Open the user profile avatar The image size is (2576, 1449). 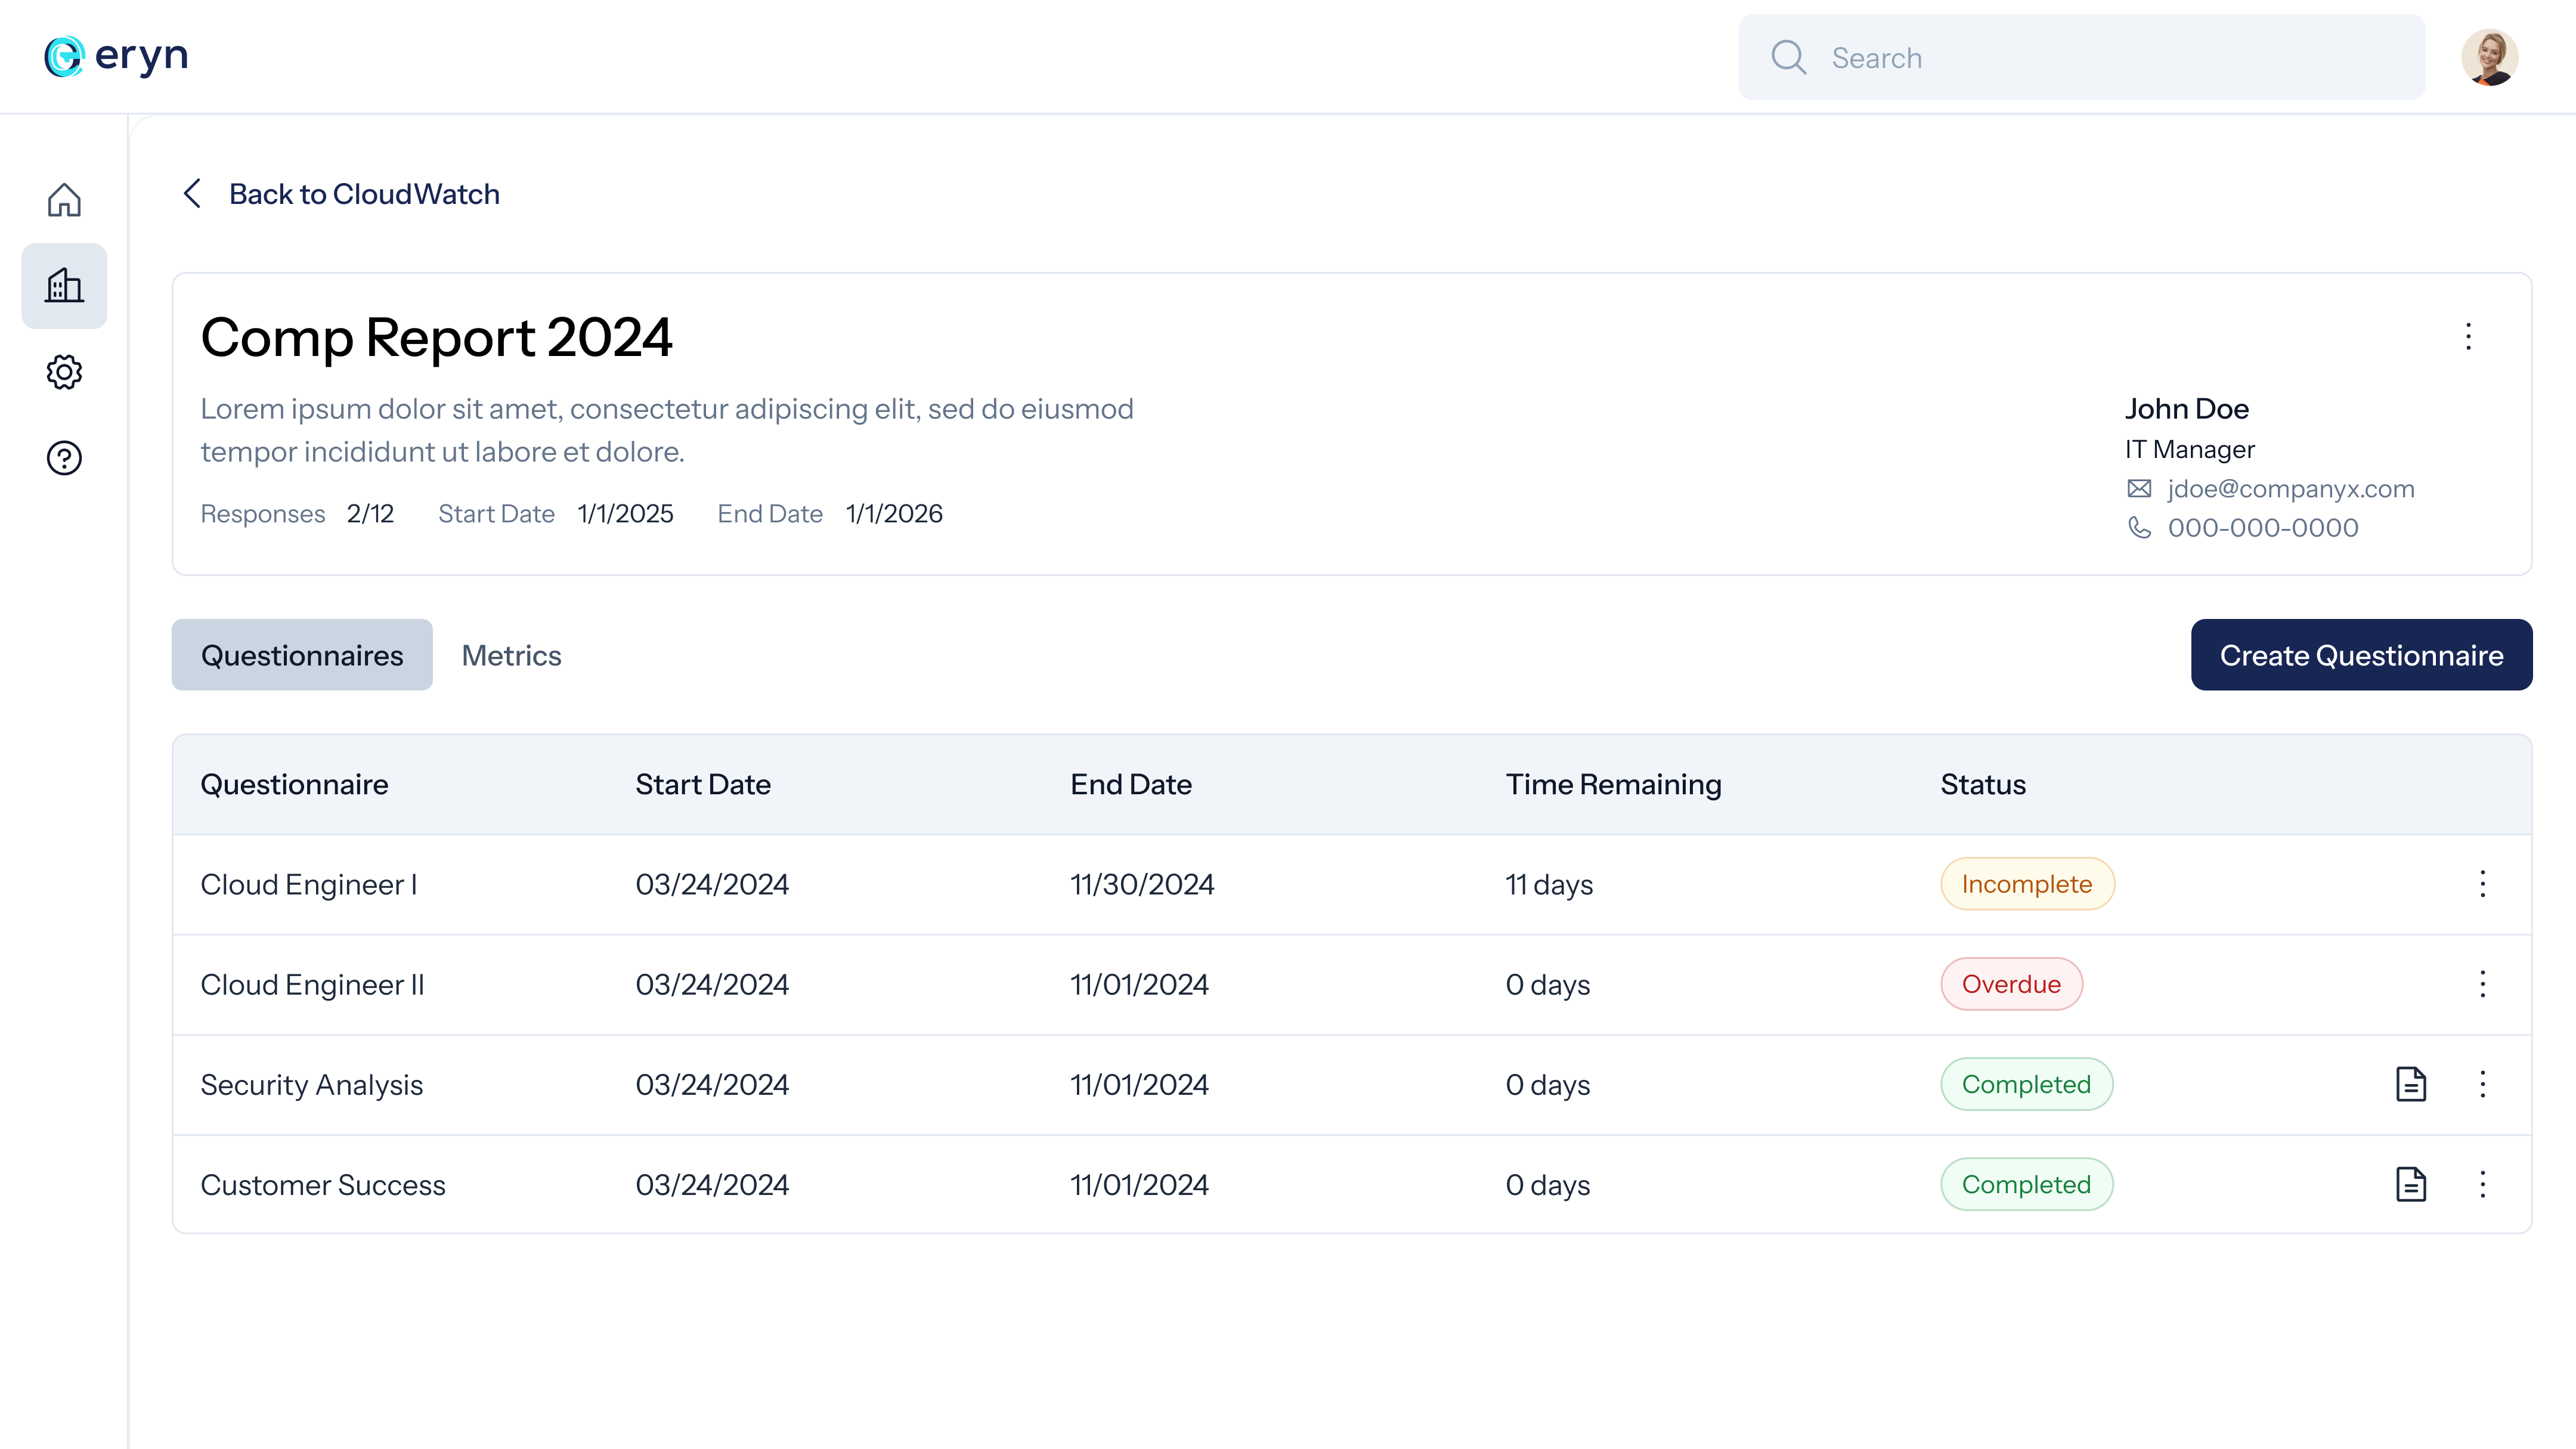pos(2489,57)
